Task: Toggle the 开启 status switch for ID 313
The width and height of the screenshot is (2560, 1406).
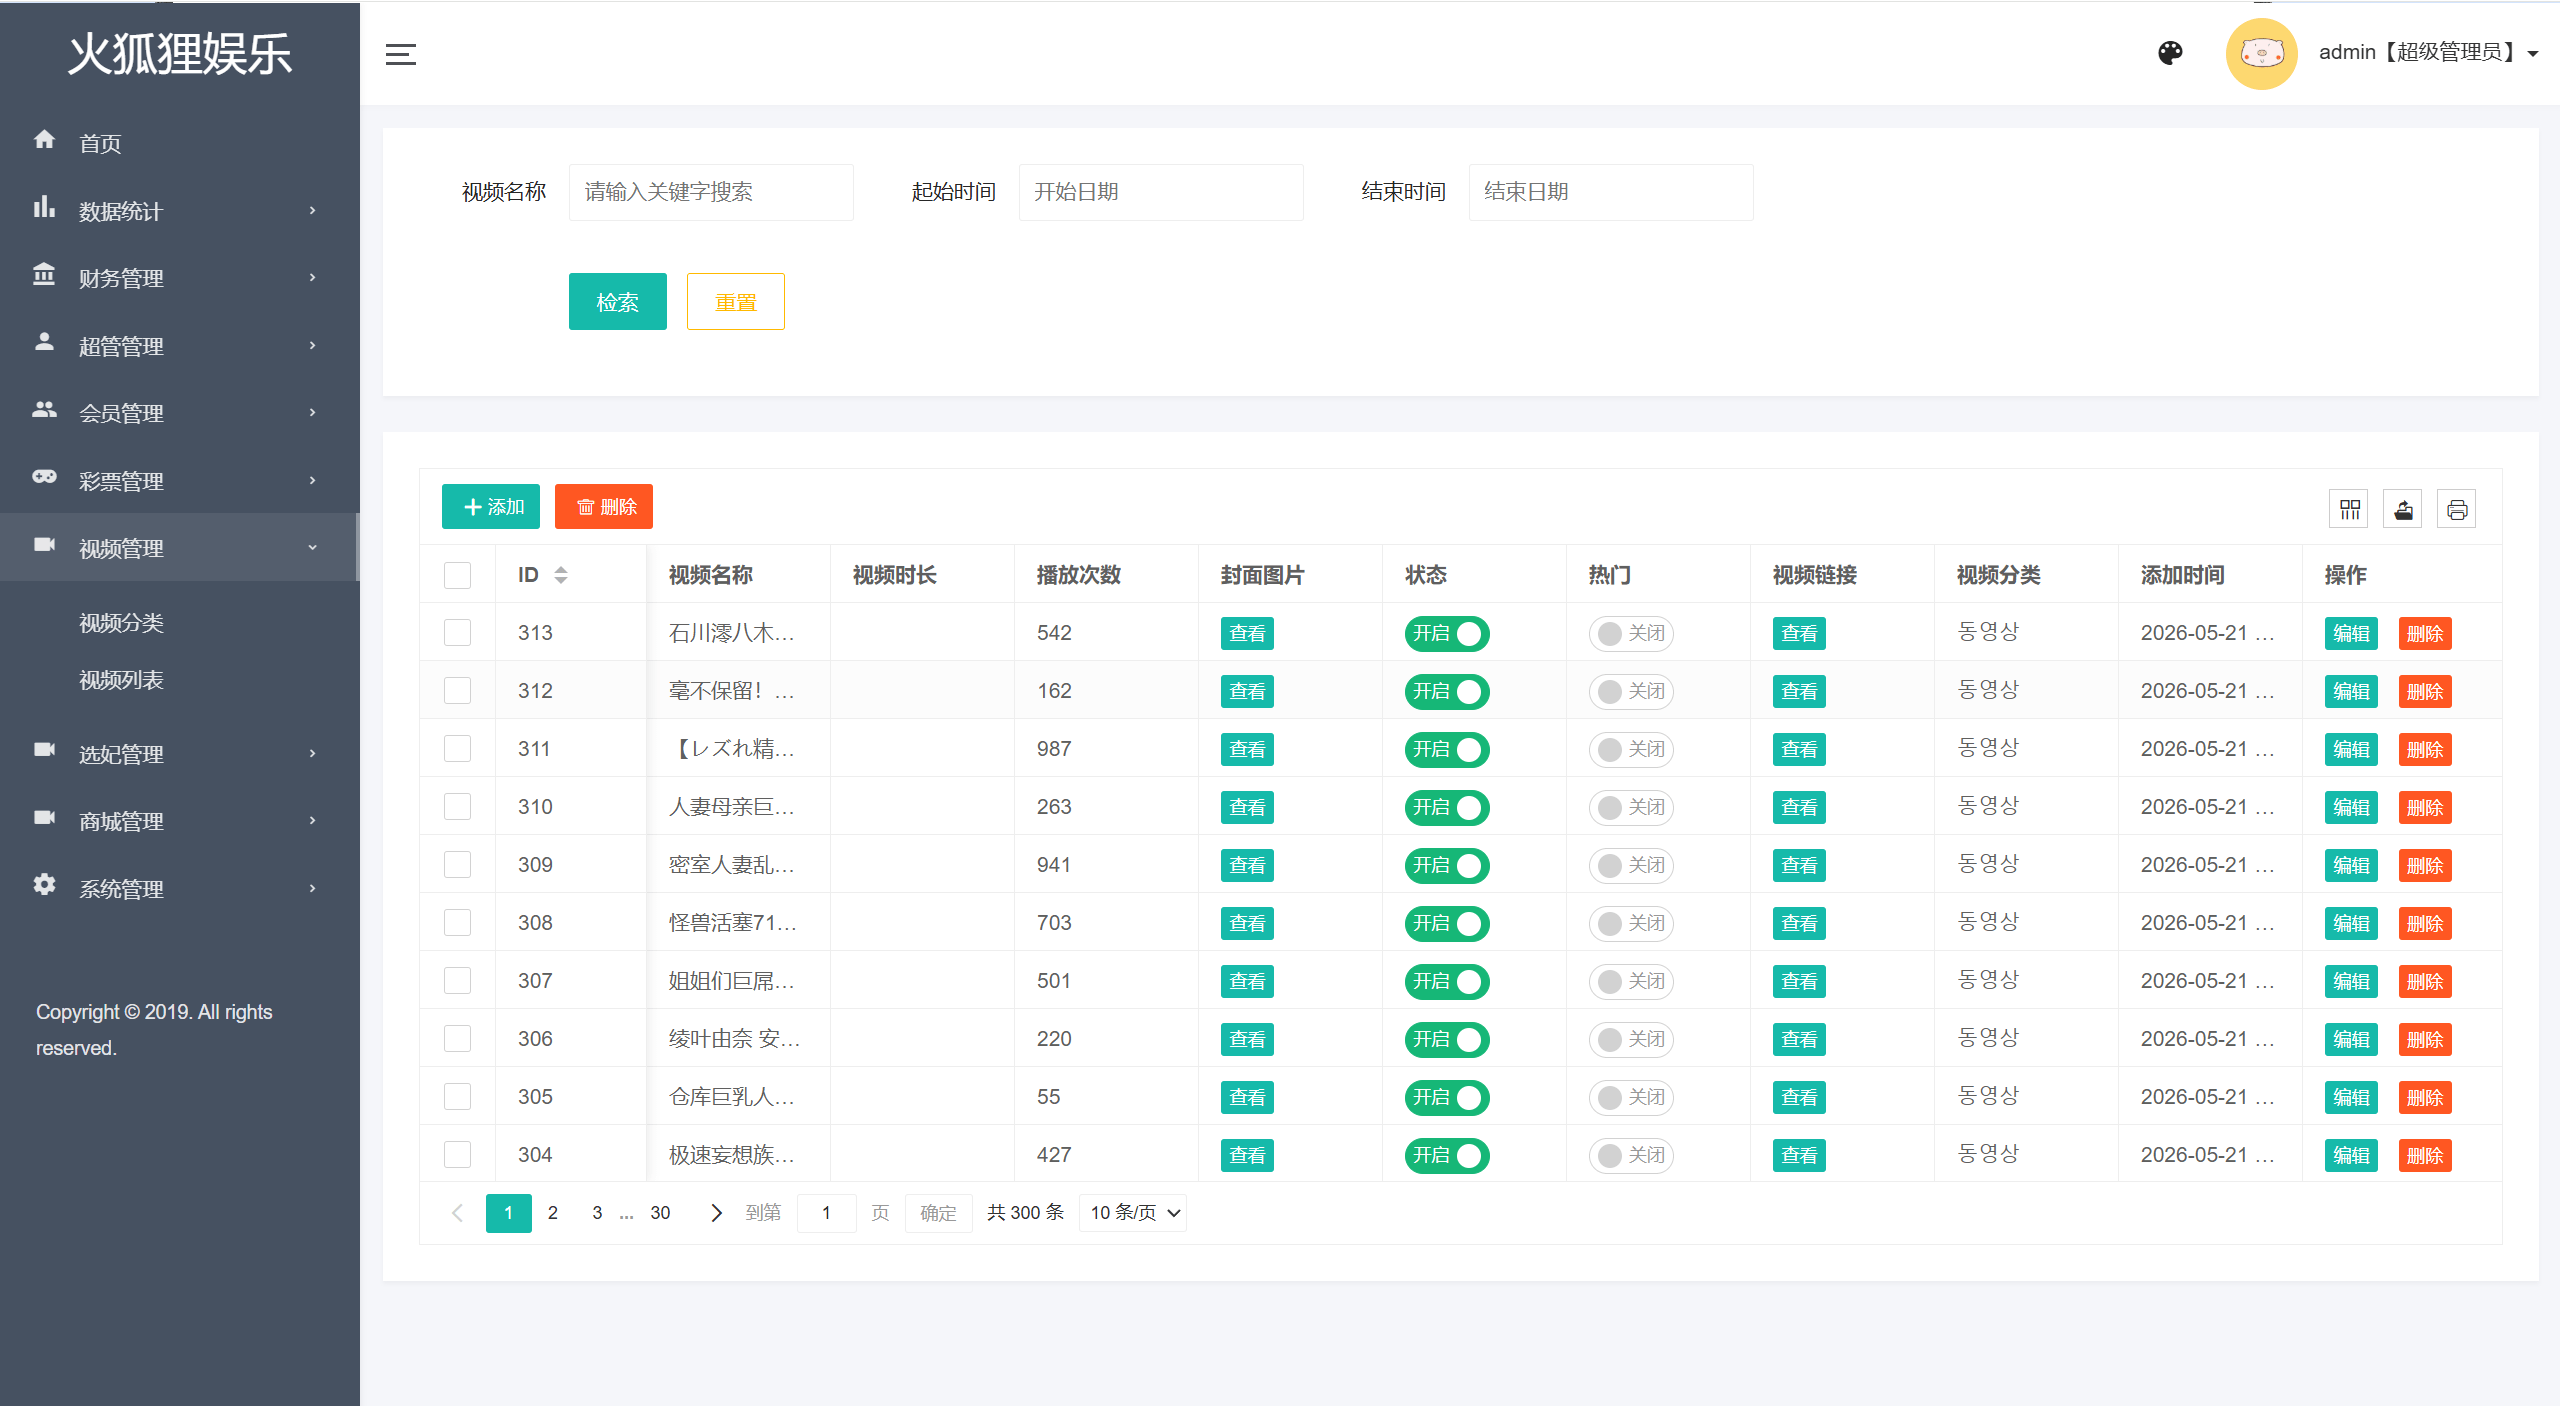Action: pyautogui.click(x=1447, y=634)
